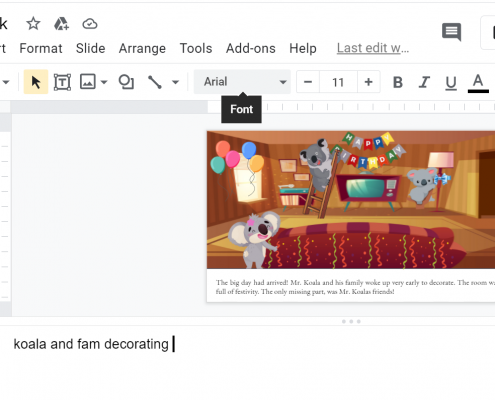Check the cloud save status icon
The height and width of the screenshot is (400, 495).
click(x=90, y=24)
